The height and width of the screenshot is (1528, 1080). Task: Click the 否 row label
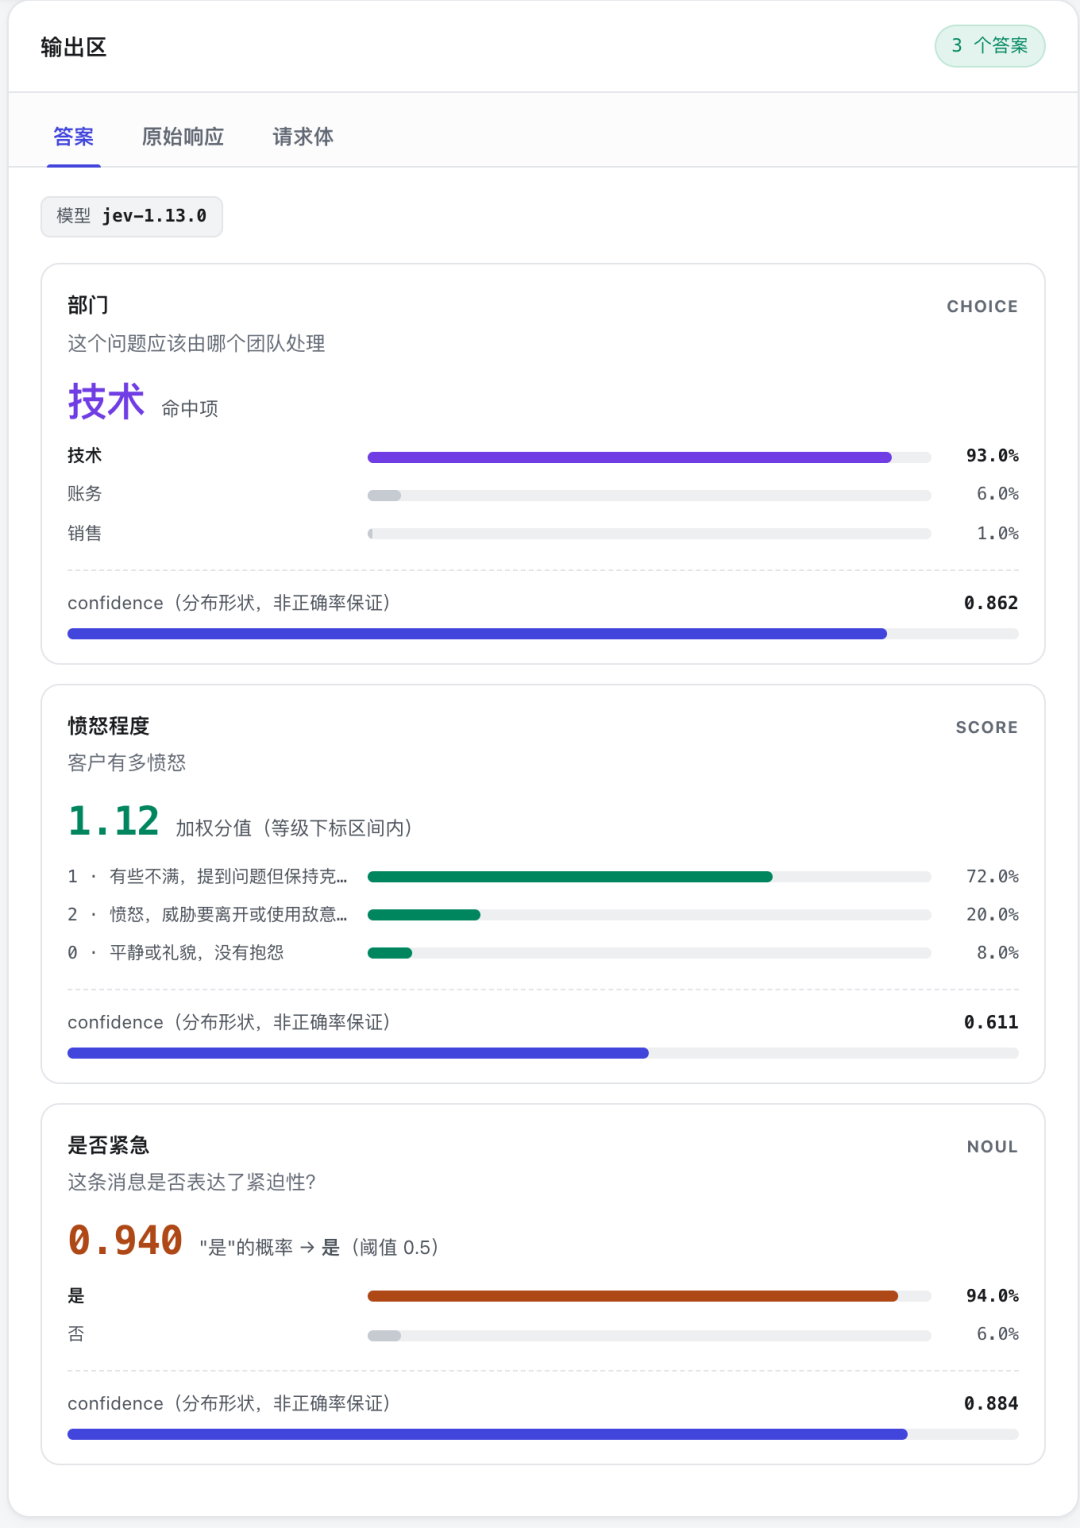(x=76, y=1334)
